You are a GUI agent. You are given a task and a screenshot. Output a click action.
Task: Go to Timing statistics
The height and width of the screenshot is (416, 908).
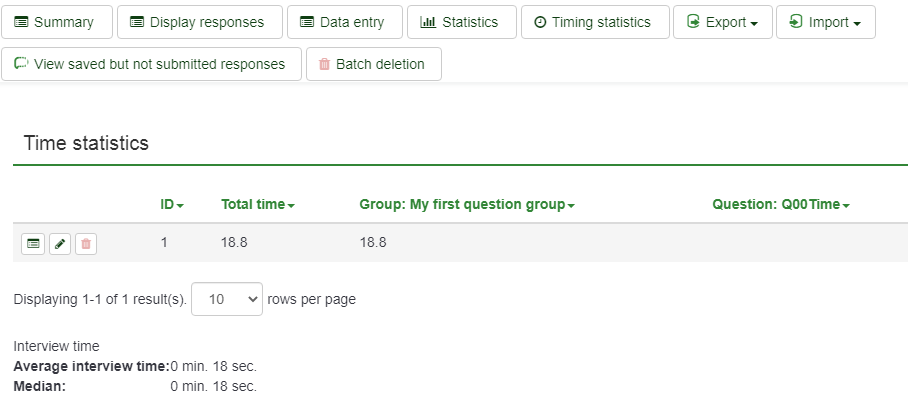pos(594,22)
